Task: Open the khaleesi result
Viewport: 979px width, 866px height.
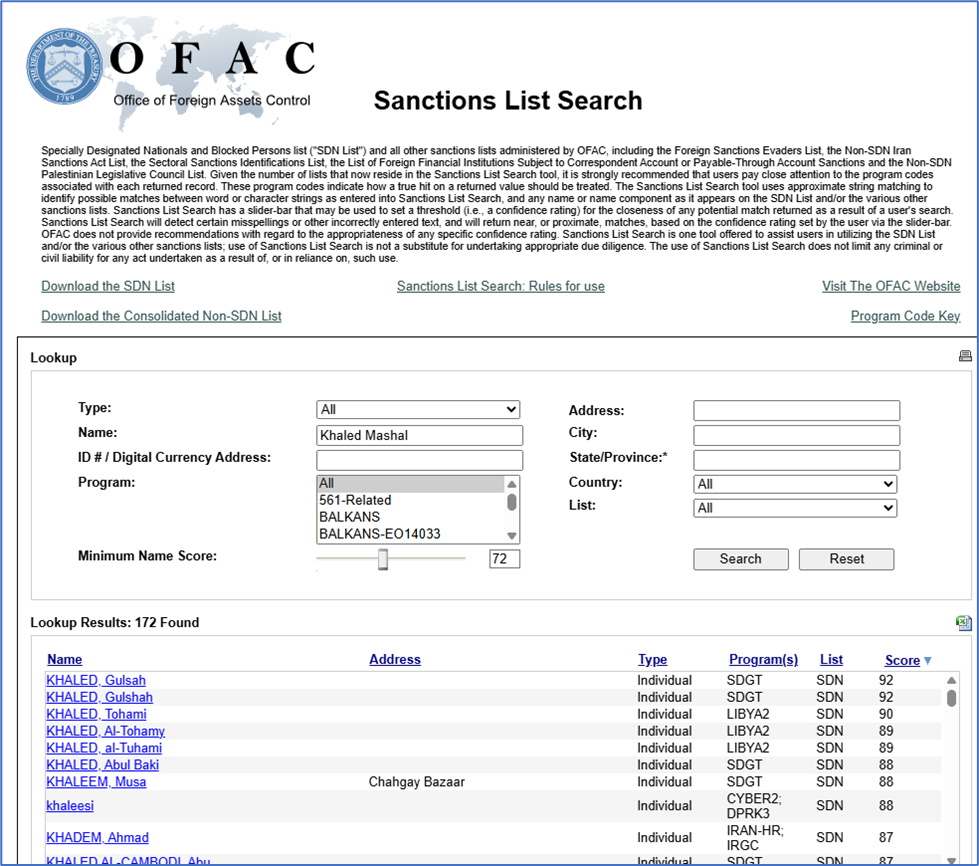Action: click(x=70, y=805)
